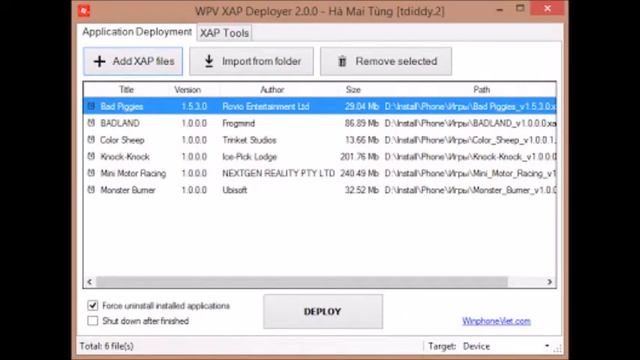The width and height of the screenshot is (640, 360).
Task: Sort the list by Path column
Action: coord(482,90)
